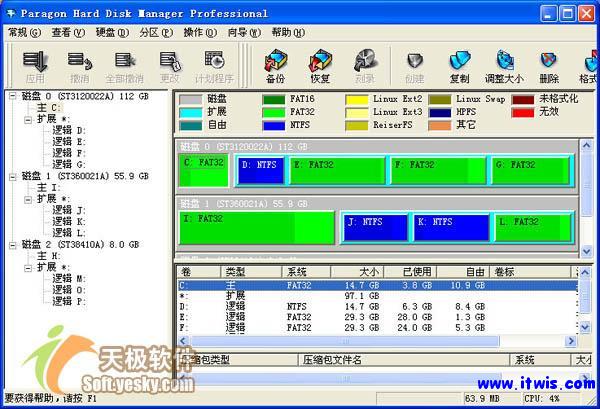Select the E: FAT32 partition block
The width and height of the screenshot is (600, 409).
[x=337, y=170]
